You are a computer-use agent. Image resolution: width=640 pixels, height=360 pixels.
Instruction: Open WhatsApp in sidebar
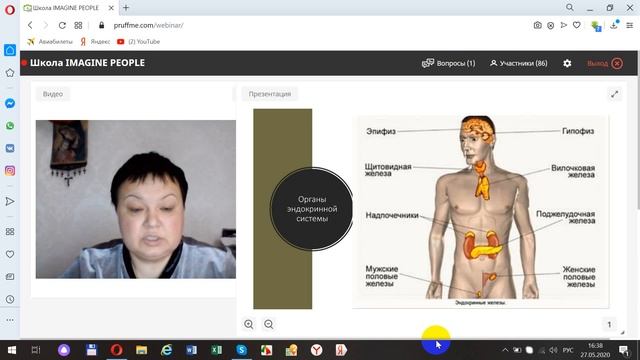pyautogui.click(x=10, y=126)
